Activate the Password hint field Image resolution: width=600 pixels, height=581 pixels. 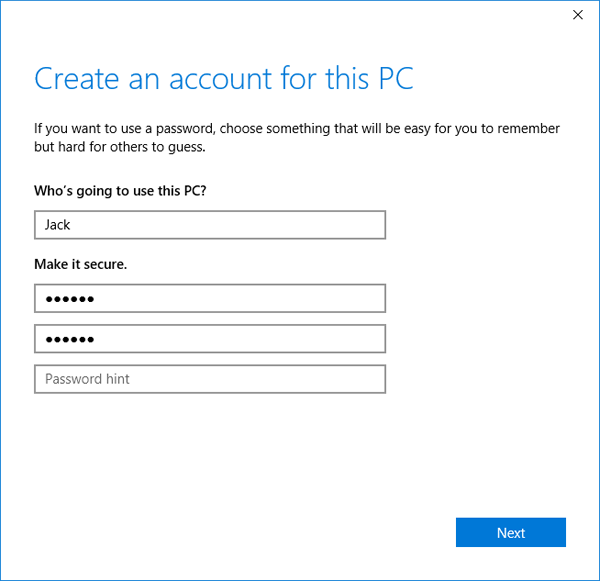click(x=209, y=379)
